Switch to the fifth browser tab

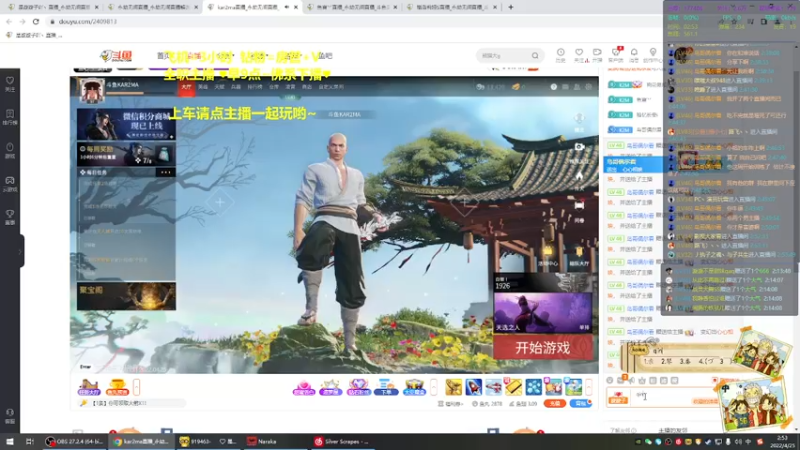click(452, 7)
